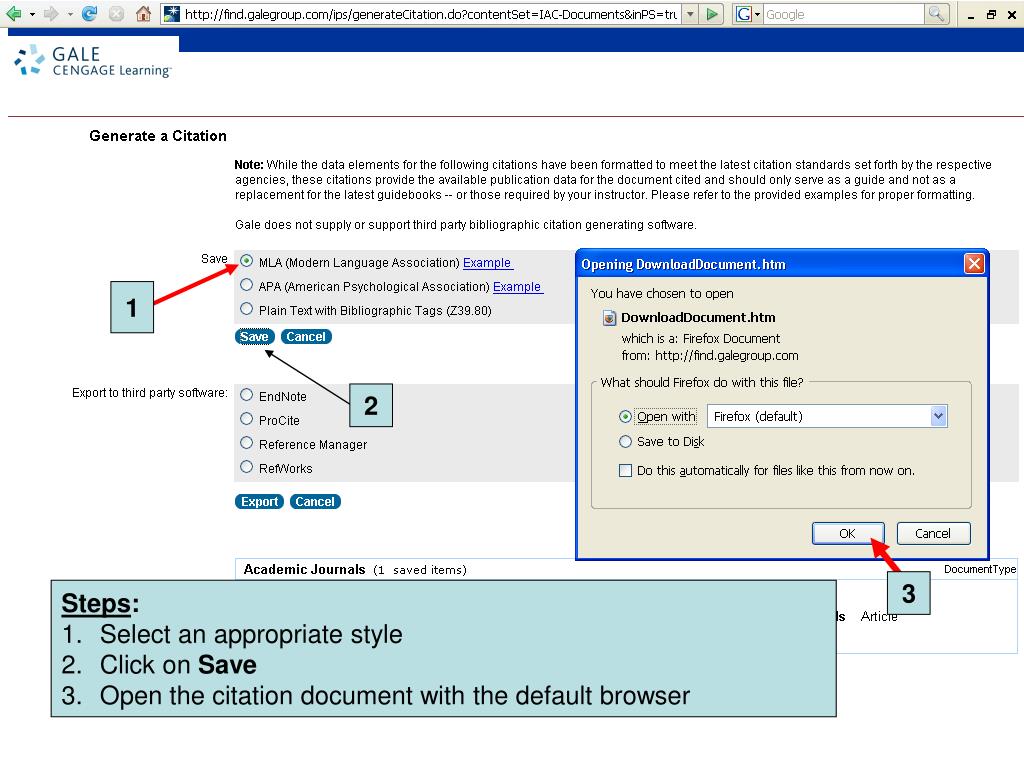The height and width of the screenshot is (768, 1024).
Task: Open the Firefox (default) application dropdown
Action: coord(938,416)
